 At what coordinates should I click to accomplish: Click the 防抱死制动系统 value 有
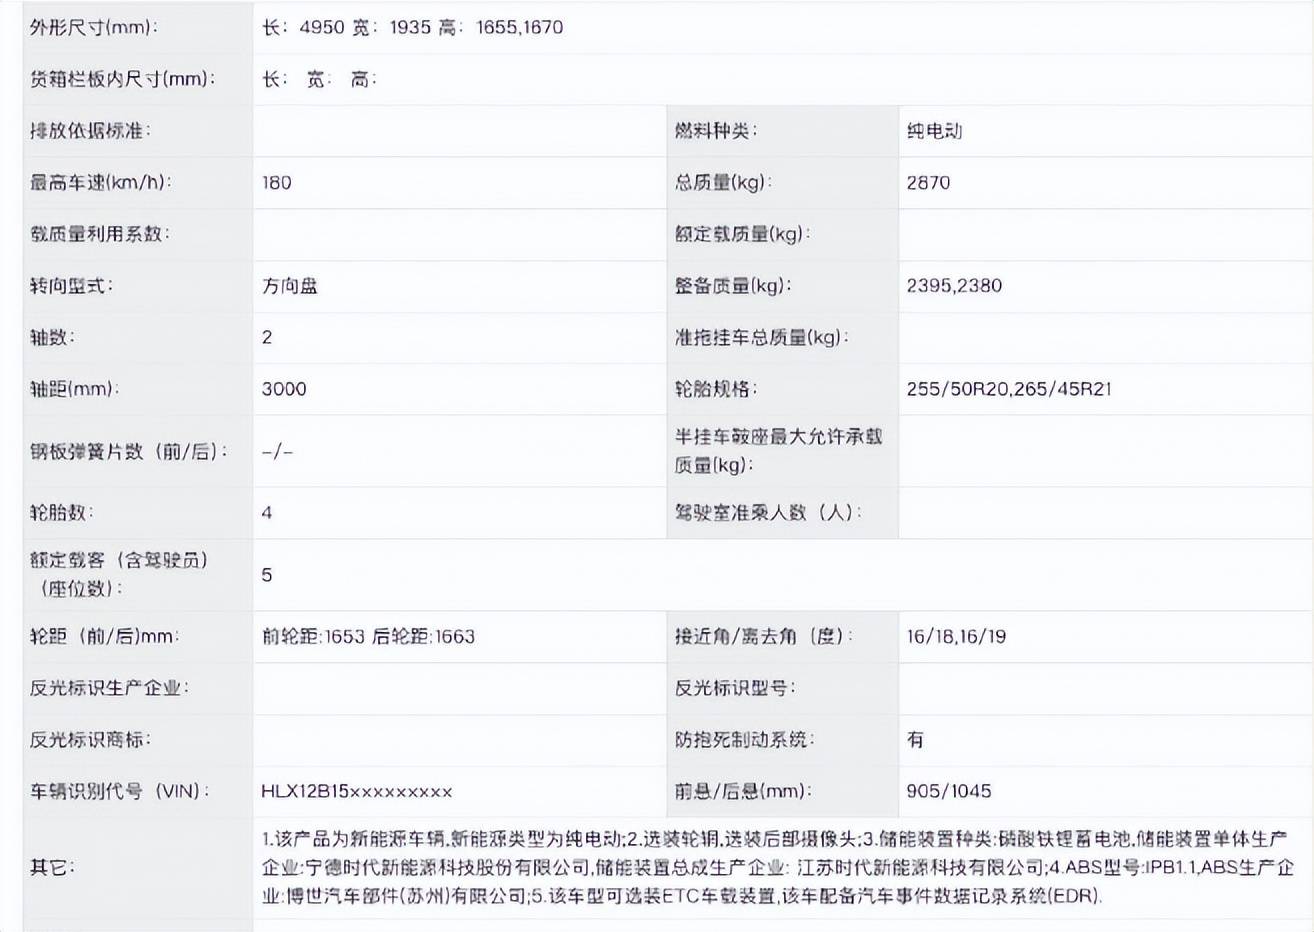[x=915, y=740]
